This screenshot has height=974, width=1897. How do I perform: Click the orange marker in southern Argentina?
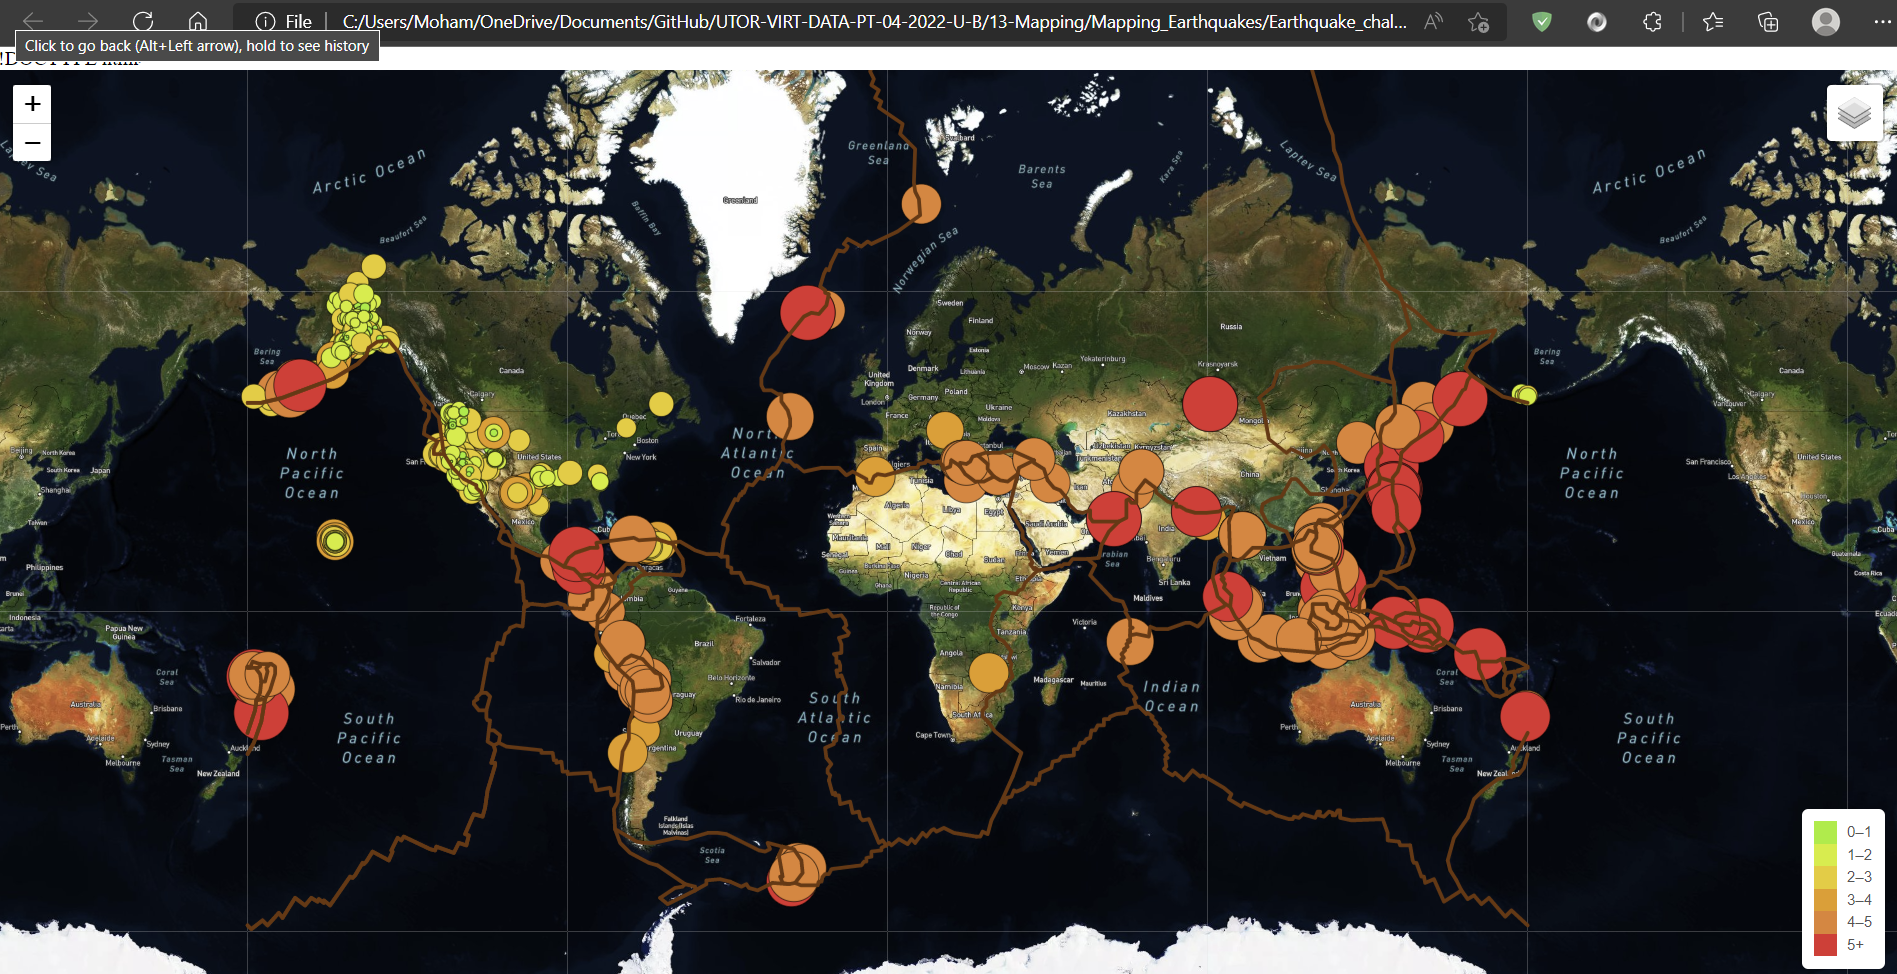click(628, 752)
